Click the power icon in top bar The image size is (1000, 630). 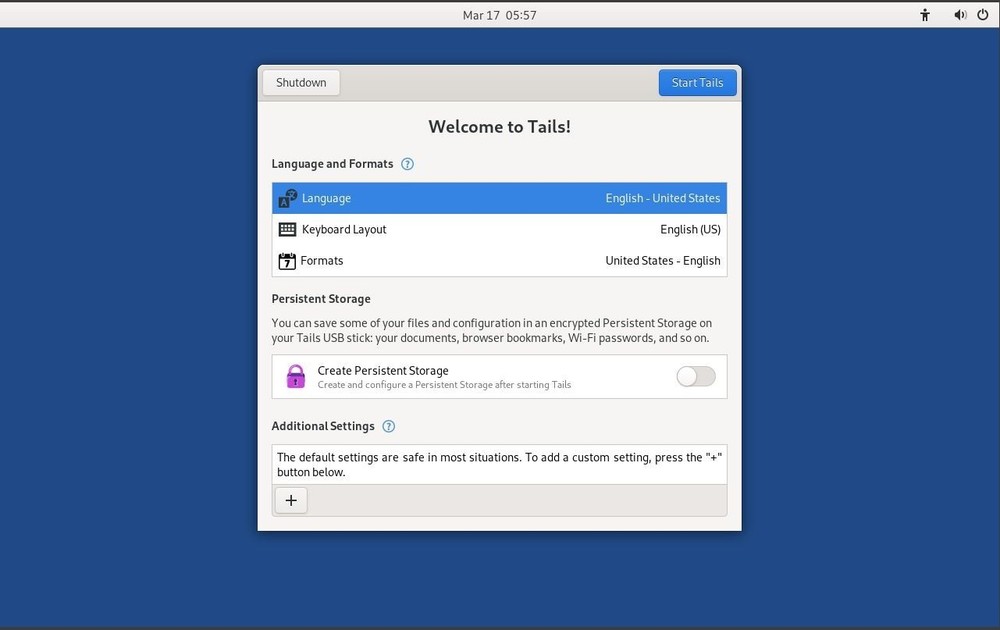988,14
